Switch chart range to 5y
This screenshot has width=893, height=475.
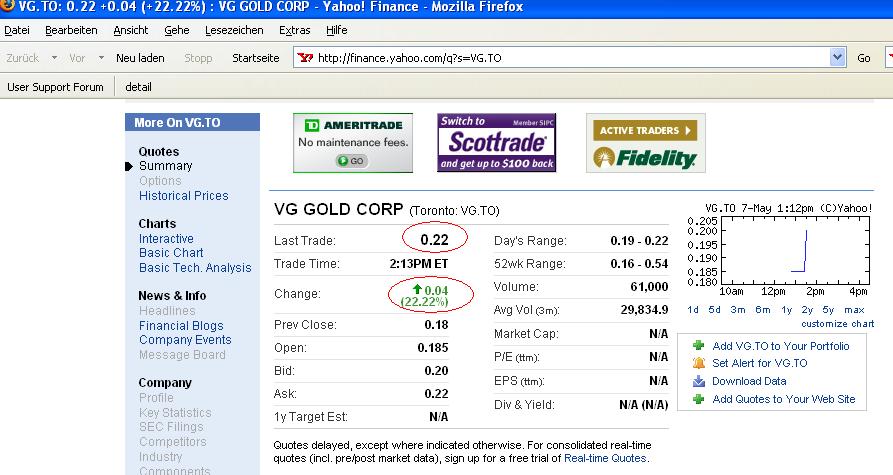pyautogui.click(x=828, y=309)
